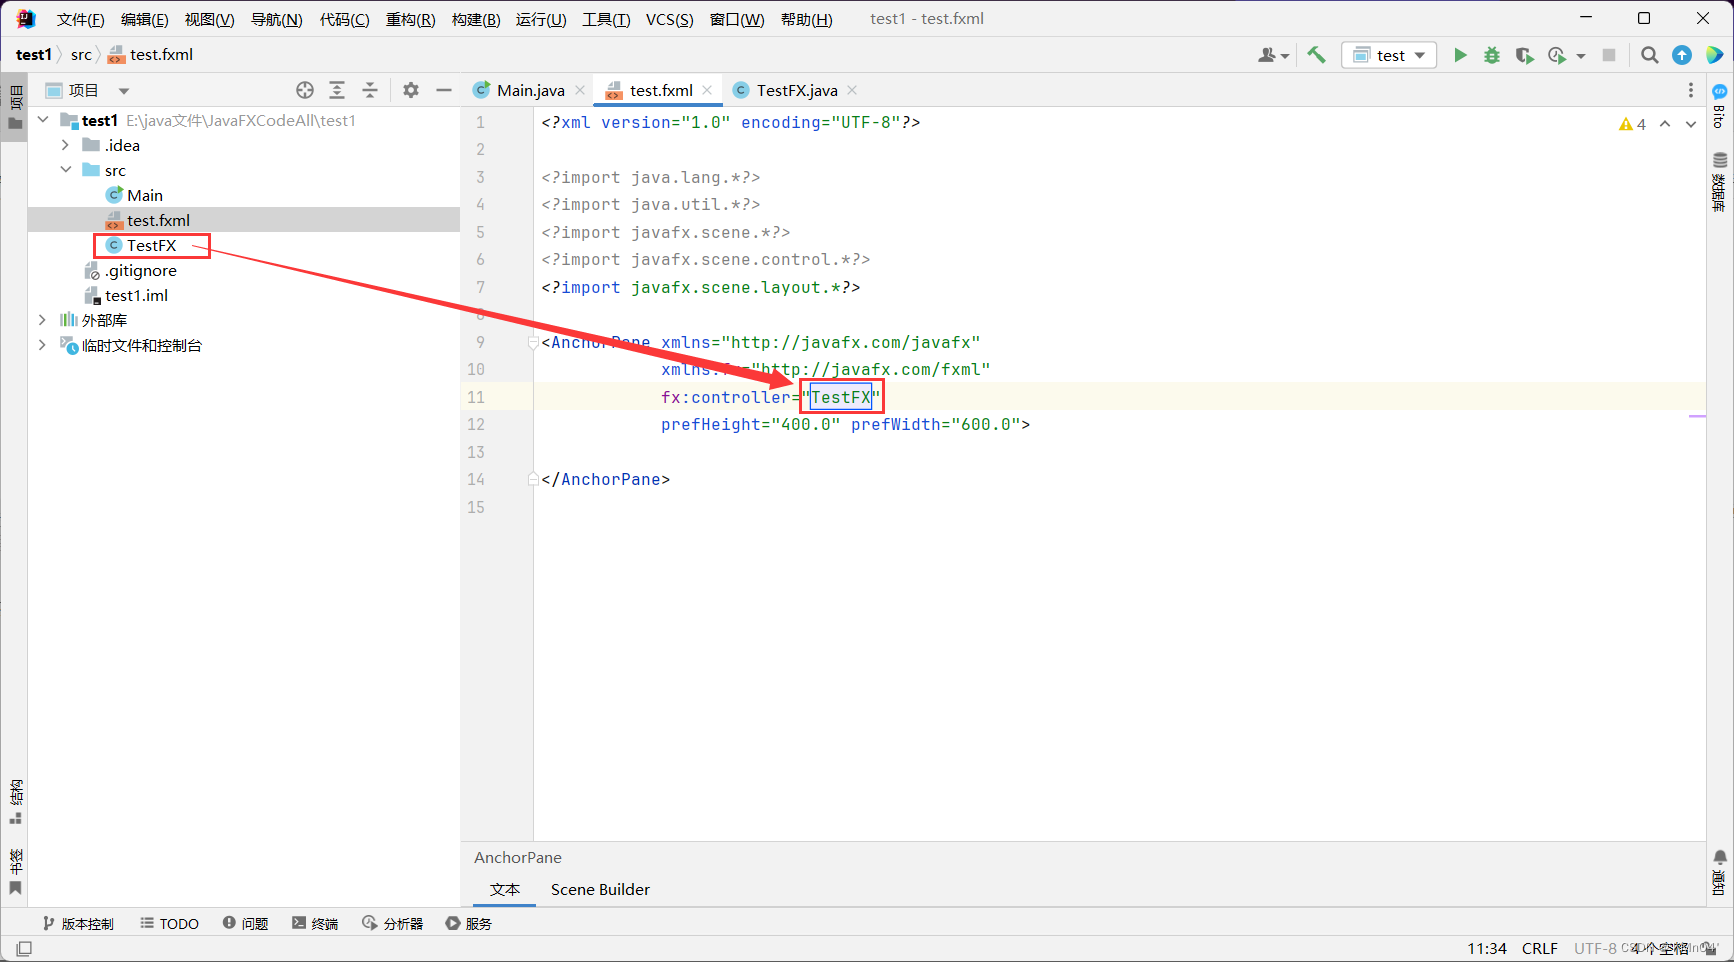The height and width of the screenshot is (962, 1734).
Task: Collapse all in project tree
Action: pyautogui.click(x=370, y=90)
